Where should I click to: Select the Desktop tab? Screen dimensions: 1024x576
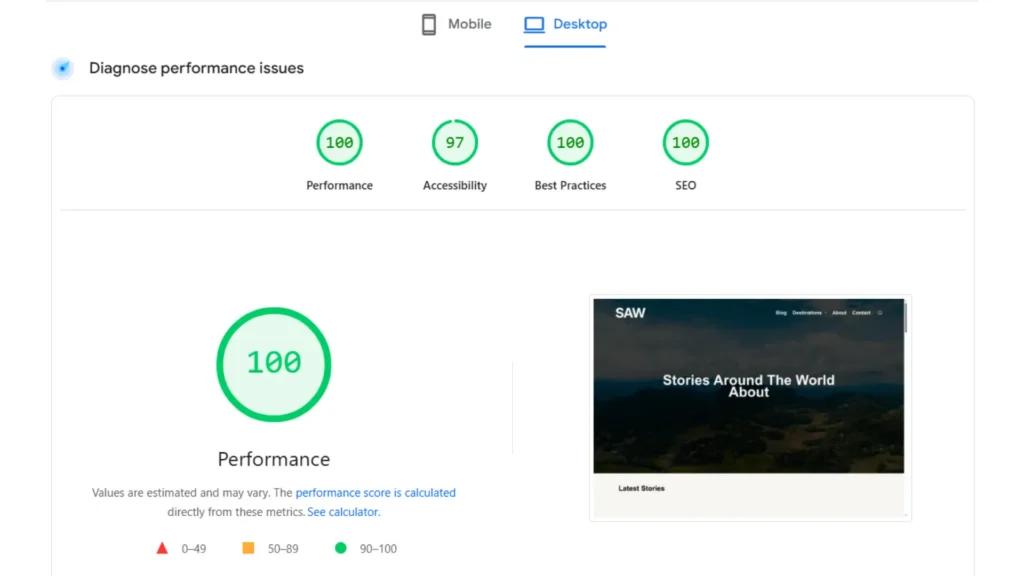click(565, 24)
